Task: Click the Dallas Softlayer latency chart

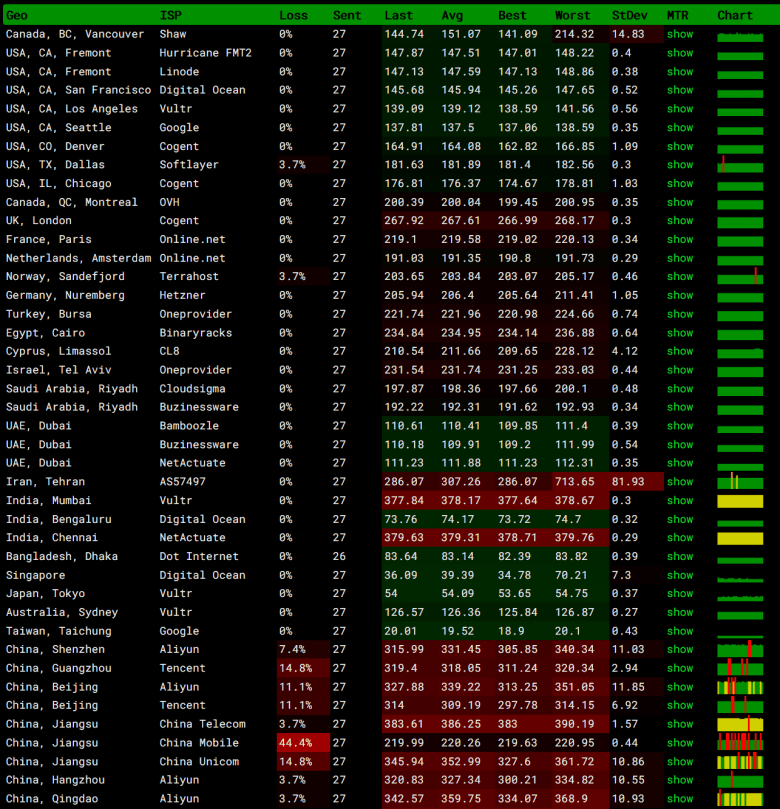Action: [x=740, y=165]
